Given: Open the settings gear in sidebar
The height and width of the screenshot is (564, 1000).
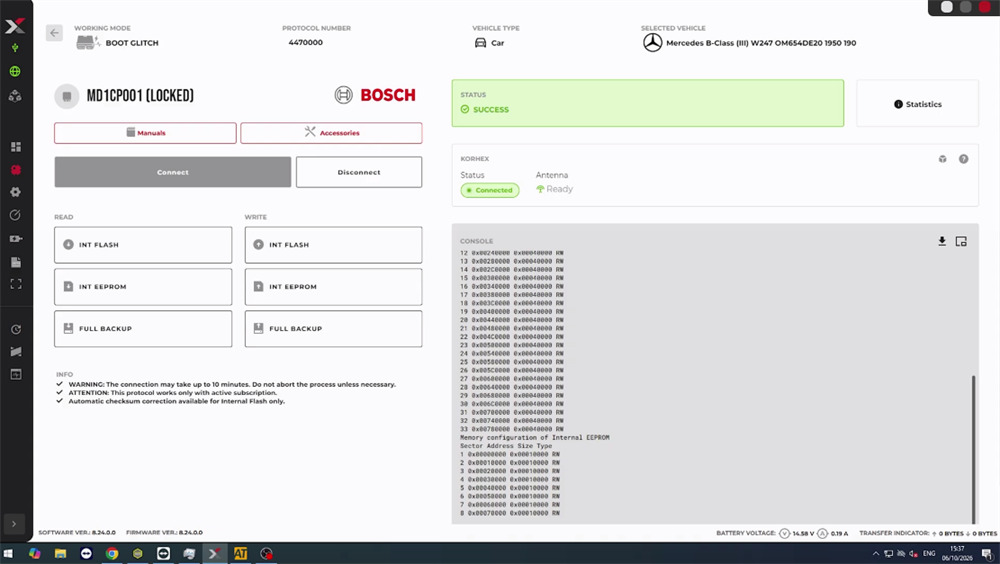Looking at the screenshot, I should (x=15, y=192).
